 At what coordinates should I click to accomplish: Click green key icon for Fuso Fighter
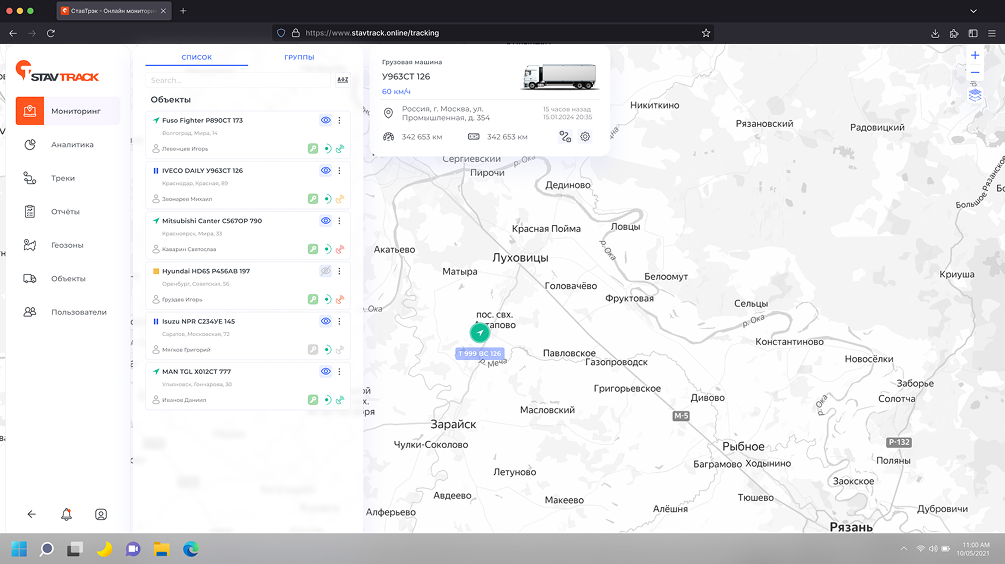point(313,148)
